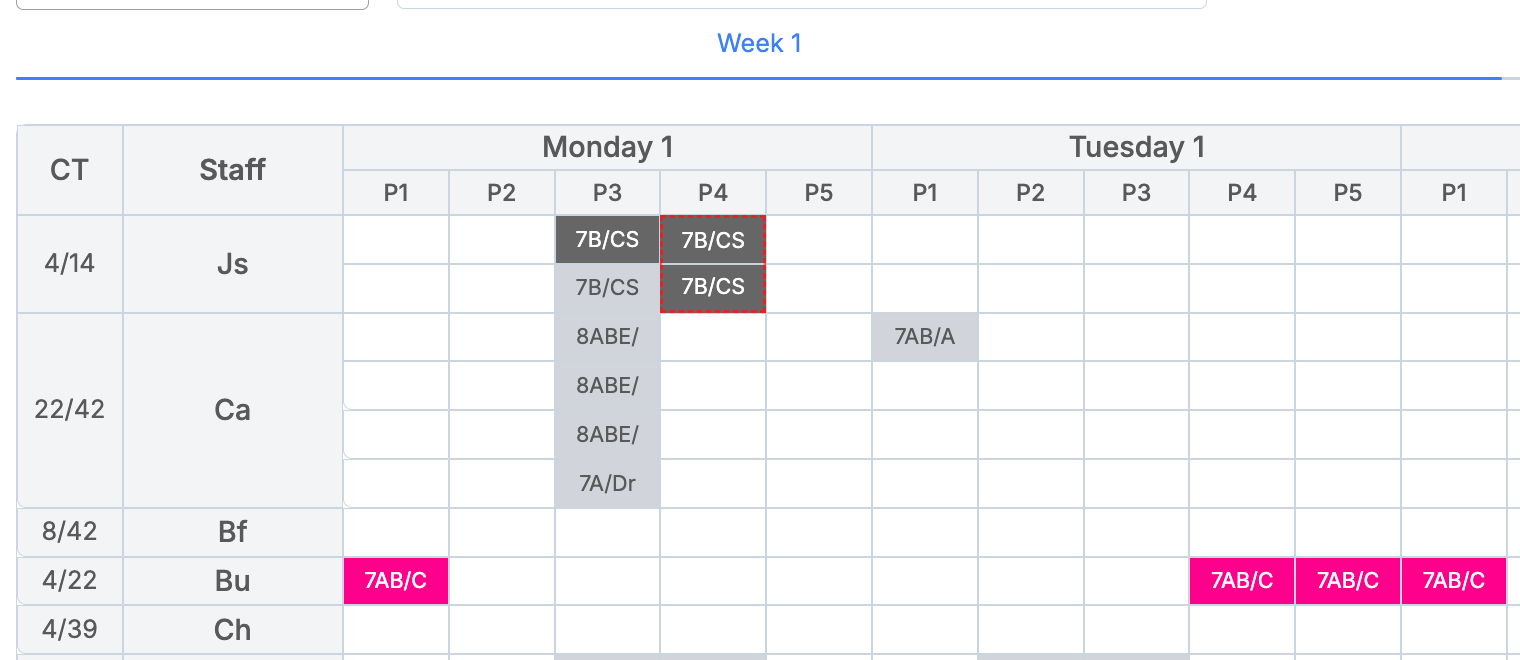Switch to the Week 1 tab
The width and height of the screenshot is (1520, 660).
coord(759,43)
